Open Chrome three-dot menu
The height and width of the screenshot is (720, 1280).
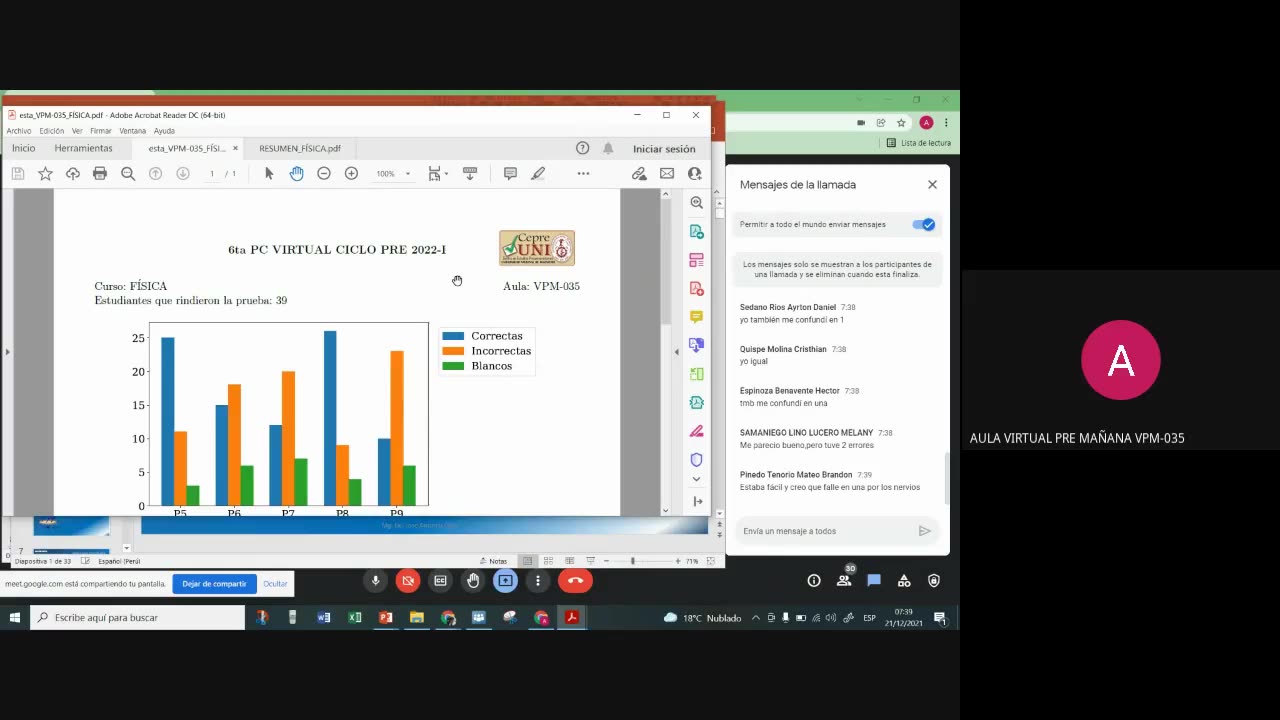(x=946, y=122)
